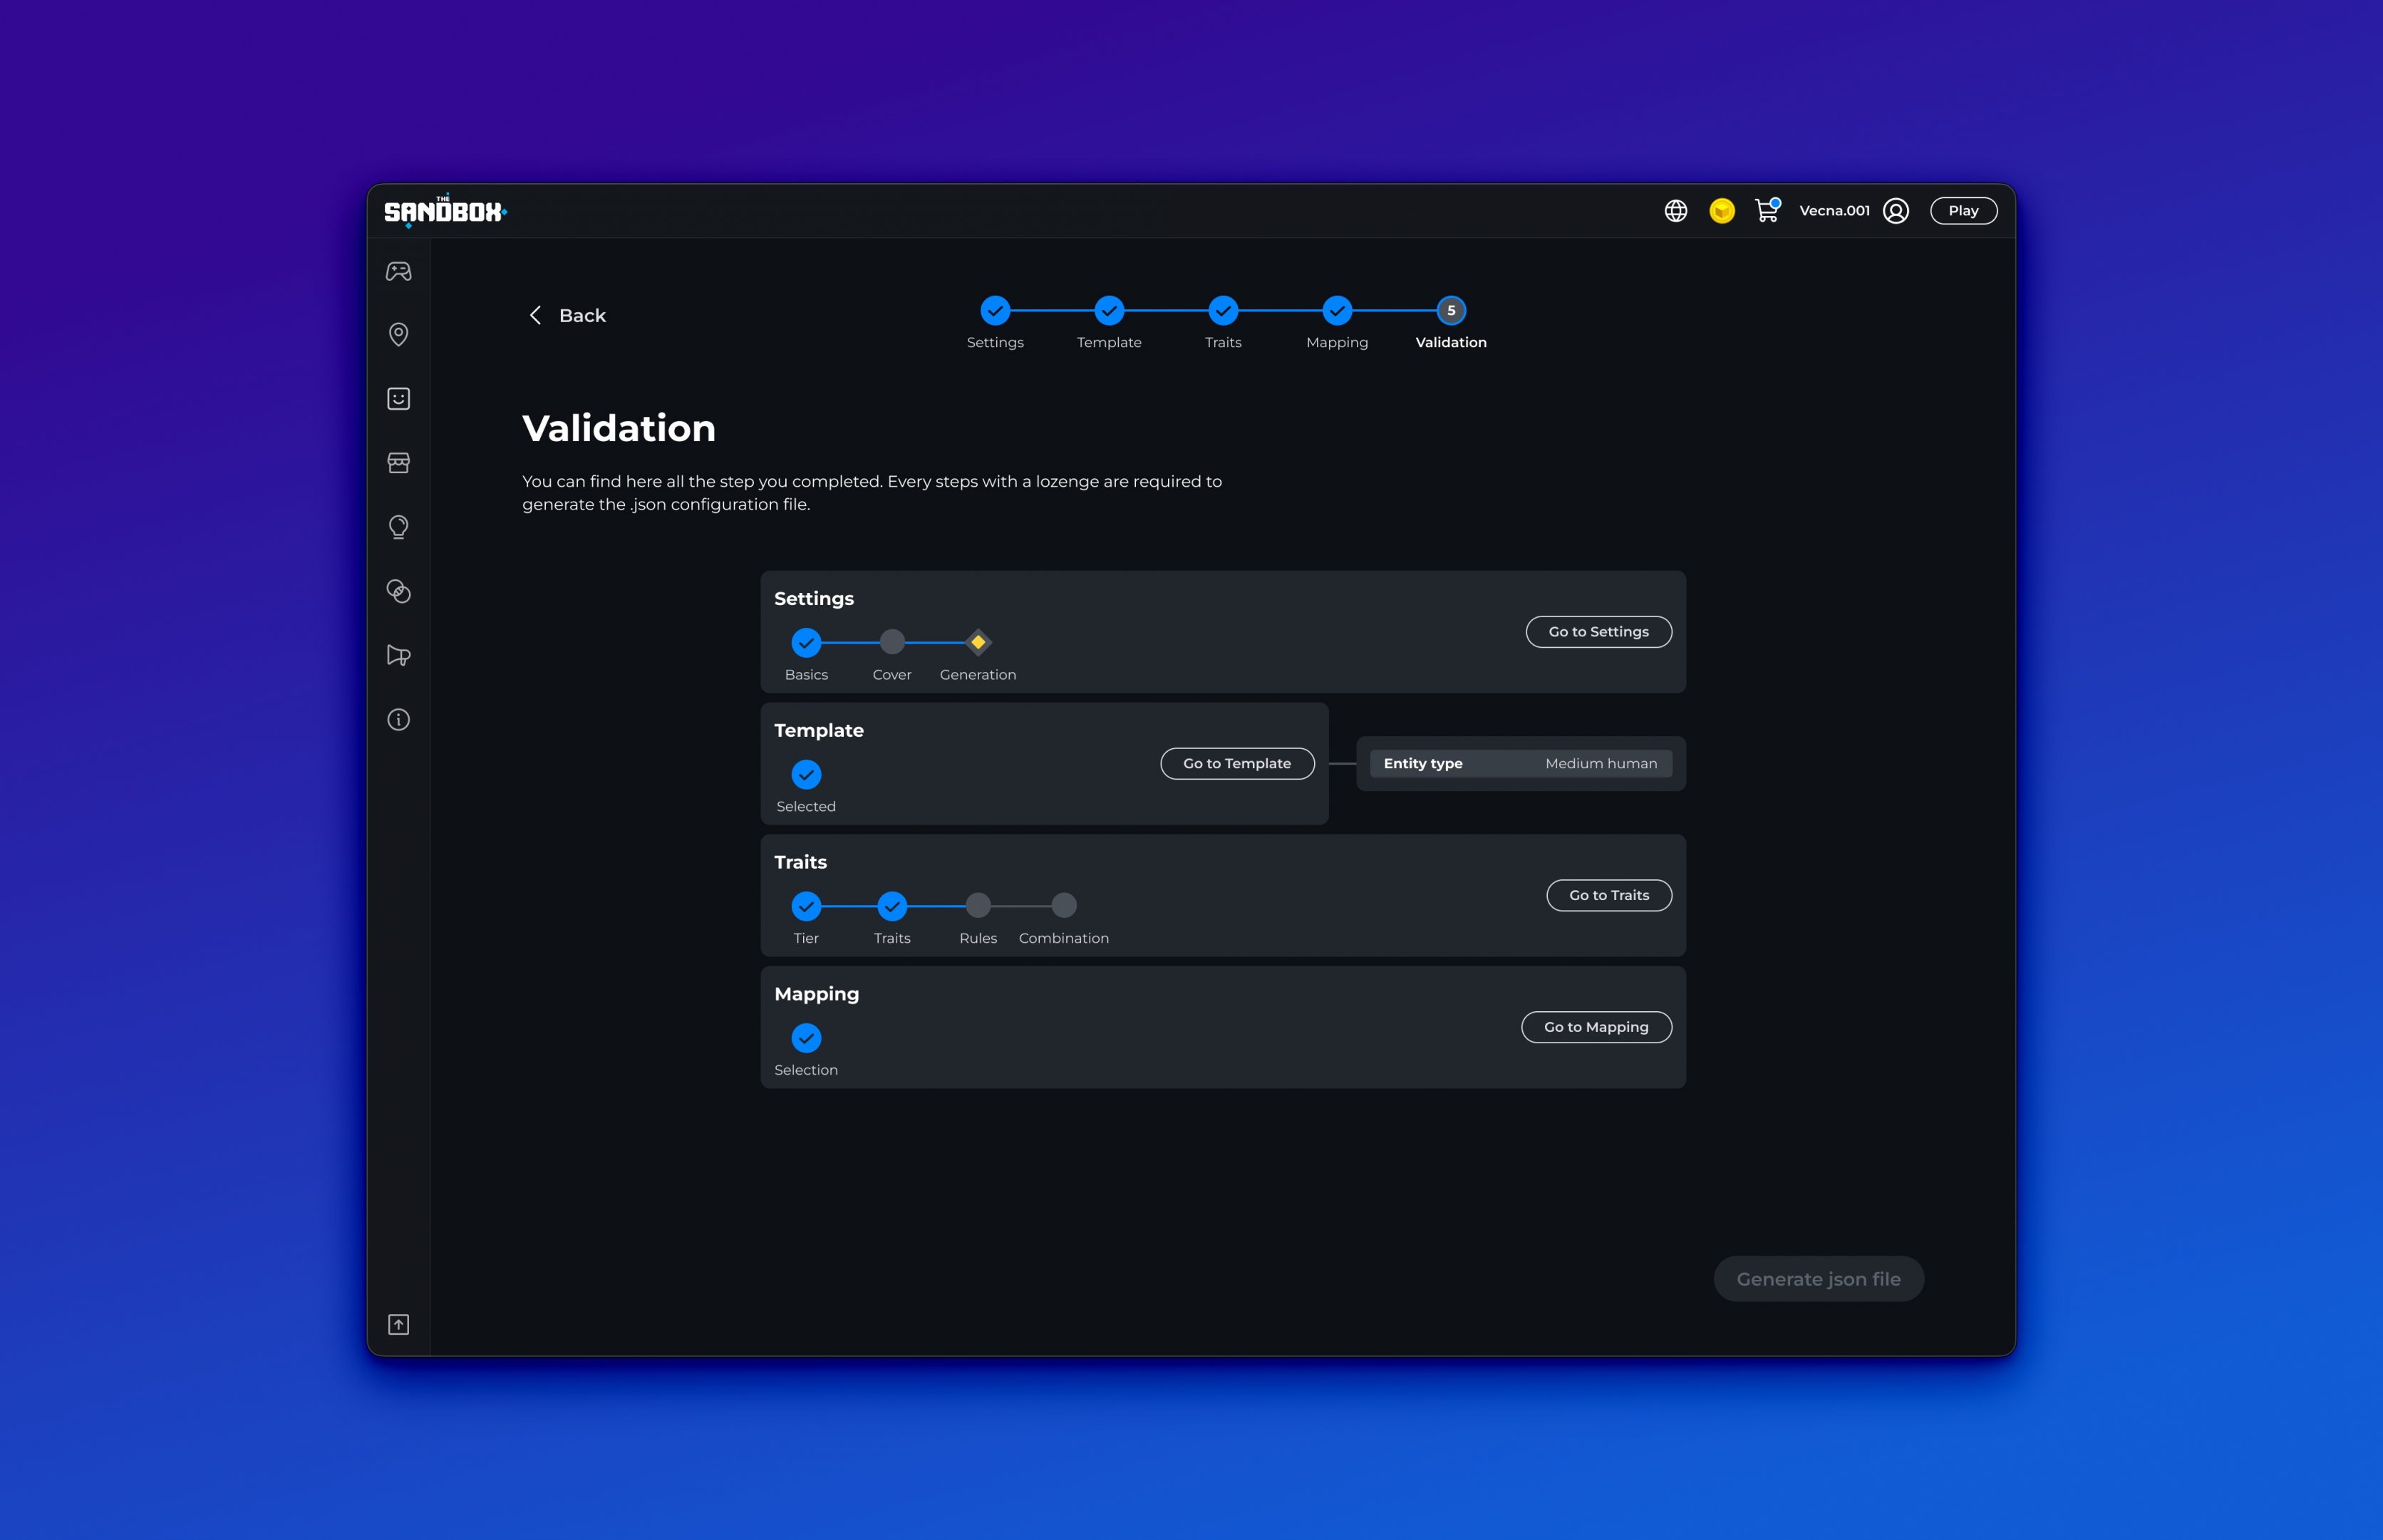
Task: Select the map location pin sidebar icon
Action: (398, 334)
